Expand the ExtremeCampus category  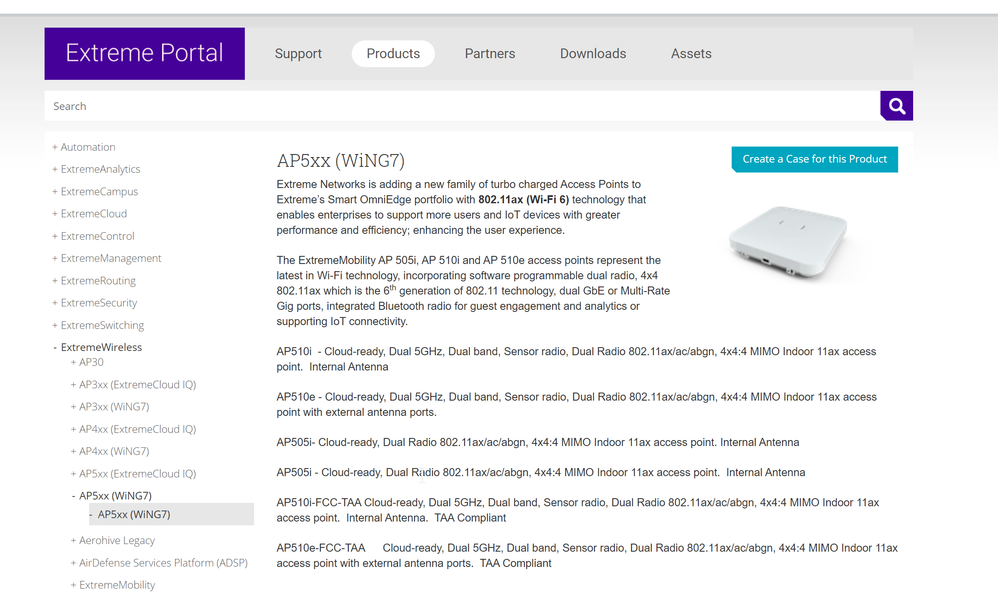coord(95,192)
